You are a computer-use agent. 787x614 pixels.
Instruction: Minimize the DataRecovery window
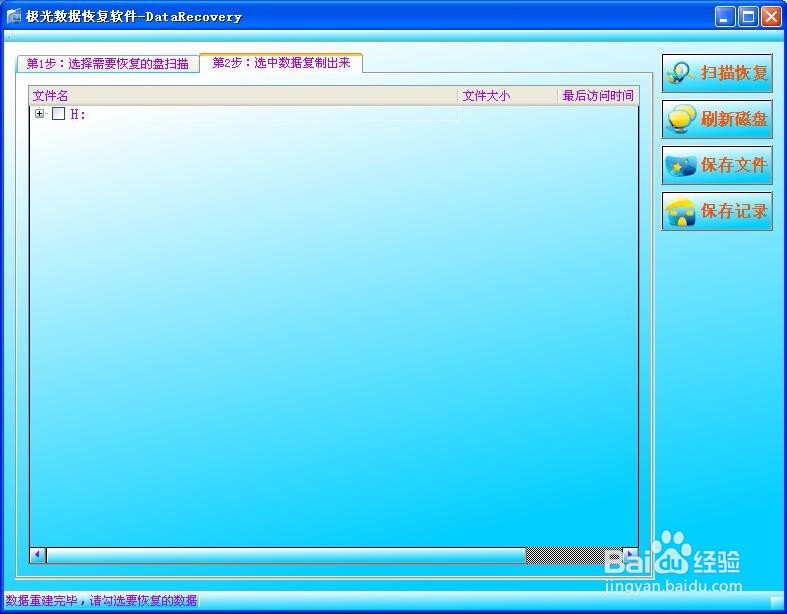click(x=724, y=17)
